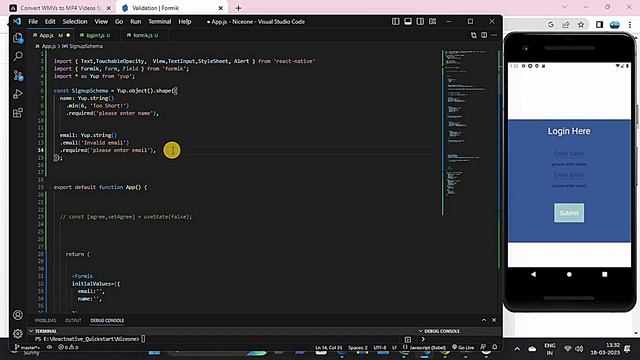Open notifications bell in status bar
Screen dimensions: 640x360
point(494,347)
